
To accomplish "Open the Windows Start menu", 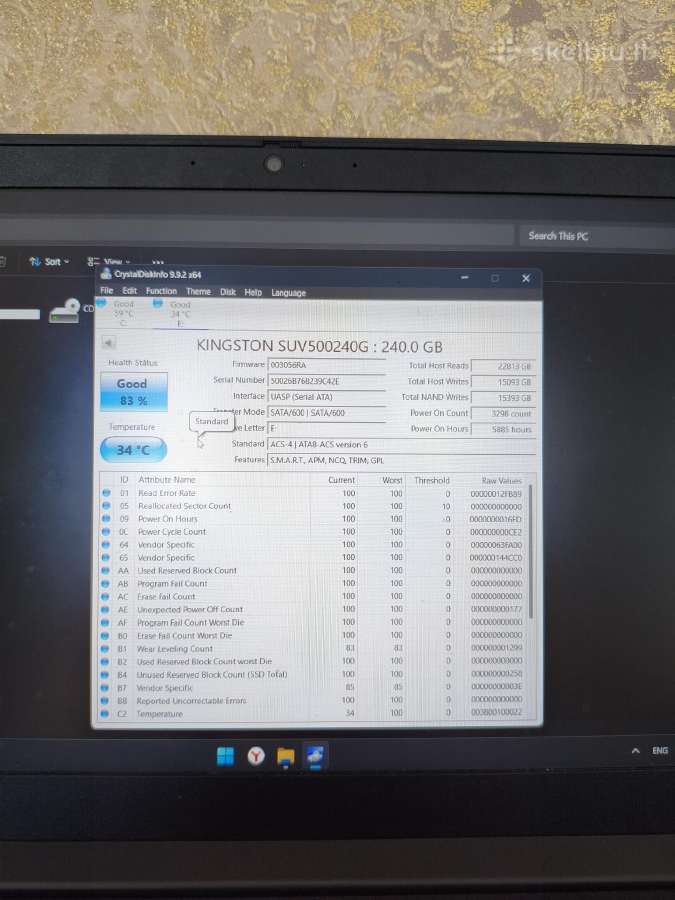I will [226, 756].
